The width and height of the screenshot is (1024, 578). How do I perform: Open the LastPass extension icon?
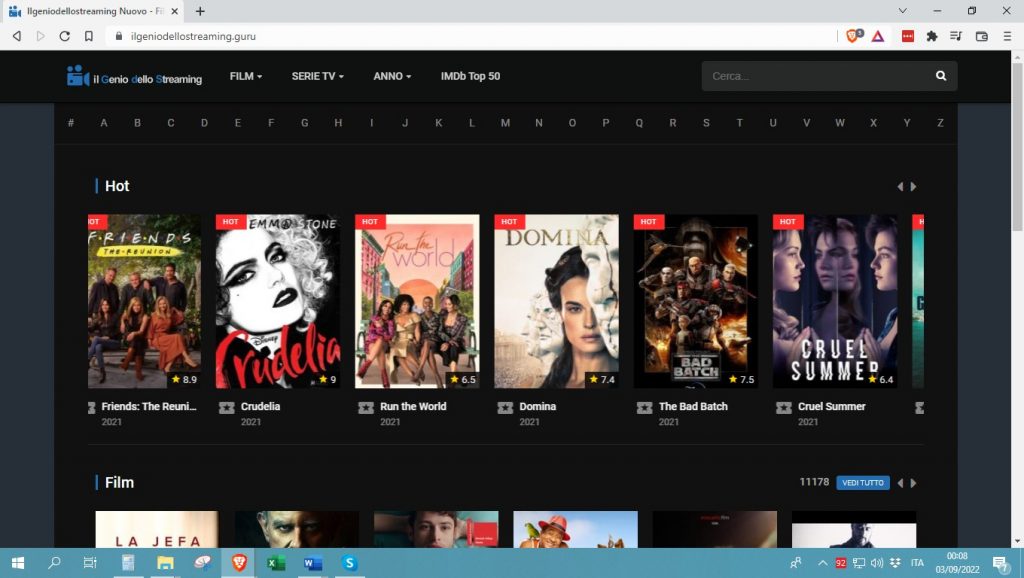pyautogui.click(x=908, y=36)
